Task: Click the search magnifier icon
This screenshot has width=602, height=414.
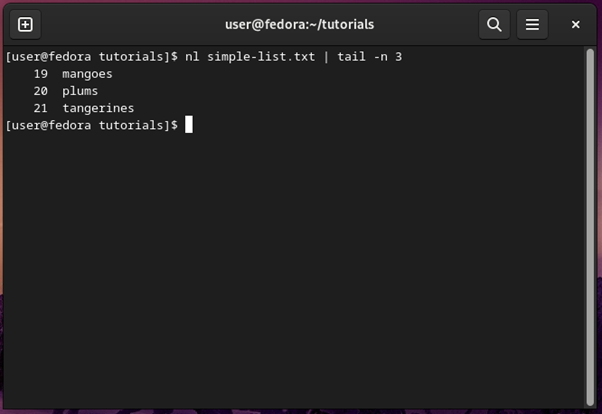Action: click(494, 24)
